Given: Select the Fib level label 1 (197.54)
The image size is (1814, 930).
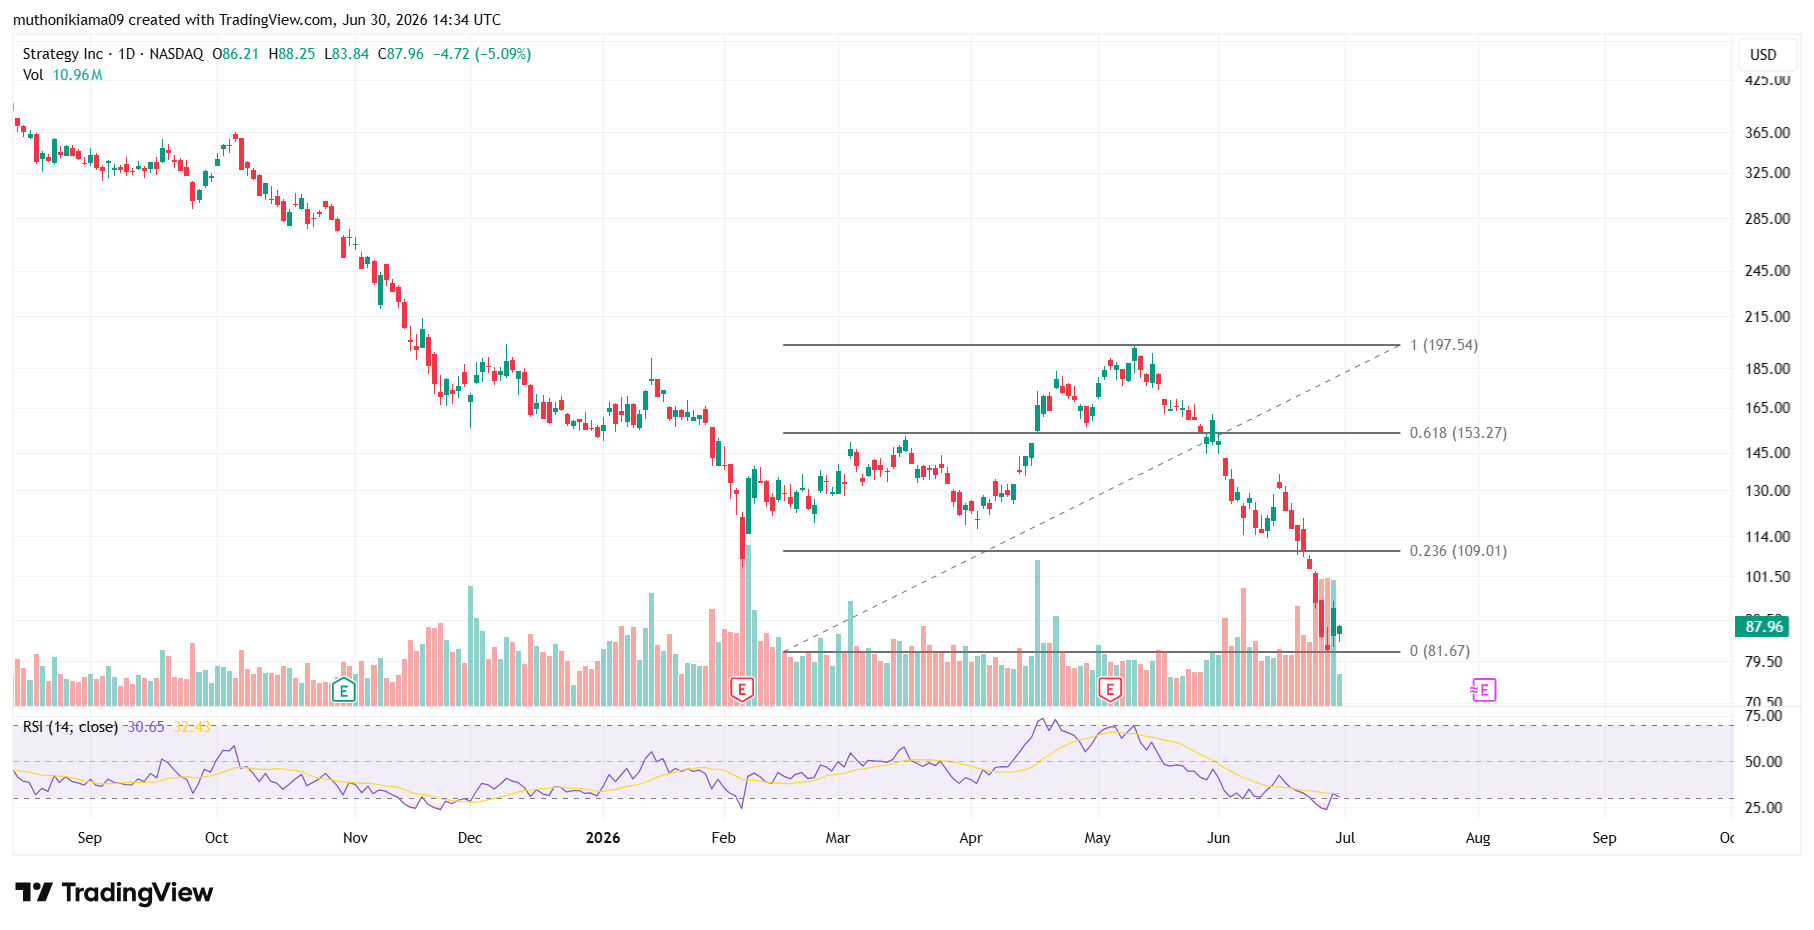Looking at the screenshot, I should [1444, 345].
